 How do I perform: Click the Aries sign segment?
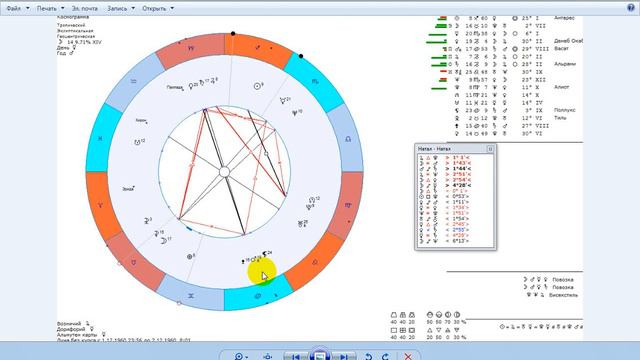(x=100, y=205)
